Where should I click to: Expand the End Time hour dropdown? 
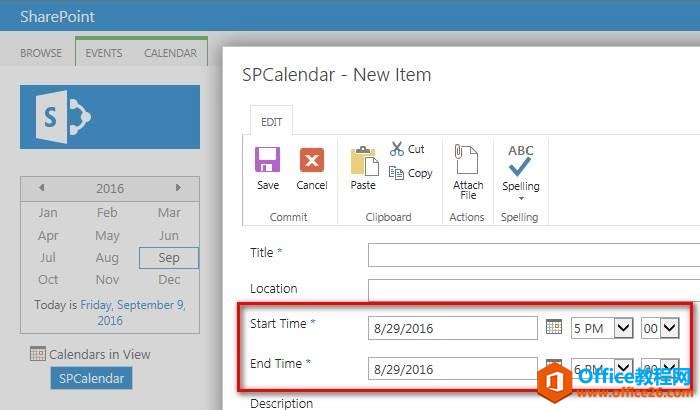[623, 368]
